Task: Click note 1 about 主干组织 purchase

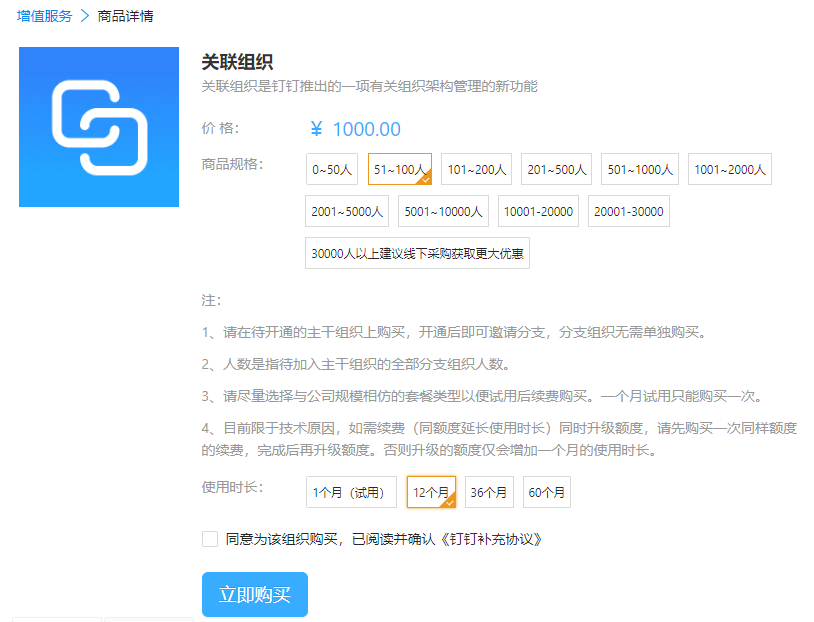Action: tap(454, 332)
